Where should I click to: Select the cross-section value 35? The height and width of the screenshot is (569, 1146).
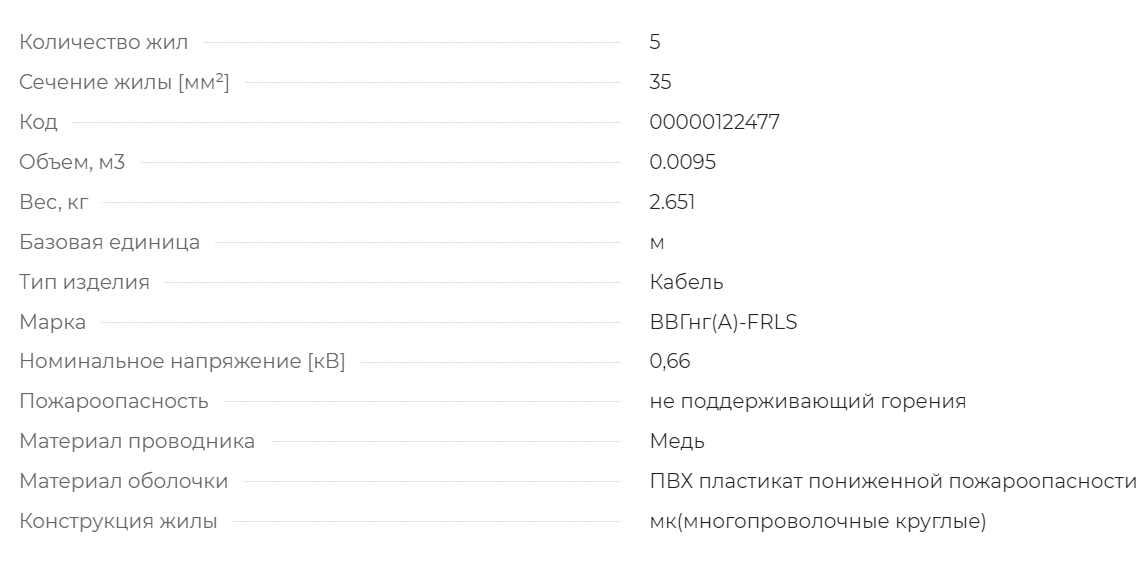click(660, 83)
